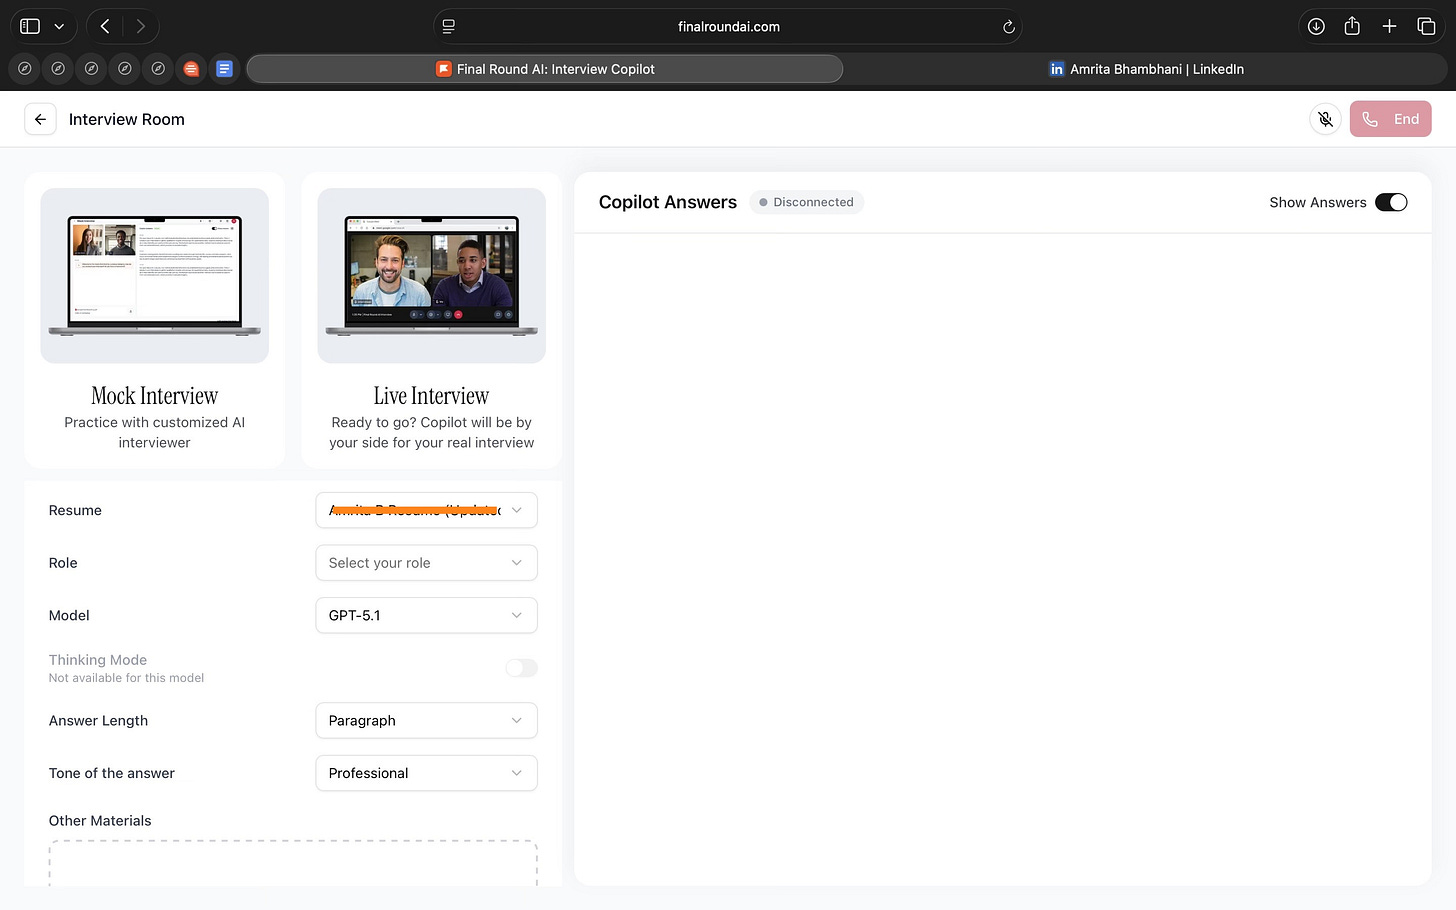Click the Other Materials upload area
The image size is (1456, 910).
pyautogui.click(x=293, y=864)
